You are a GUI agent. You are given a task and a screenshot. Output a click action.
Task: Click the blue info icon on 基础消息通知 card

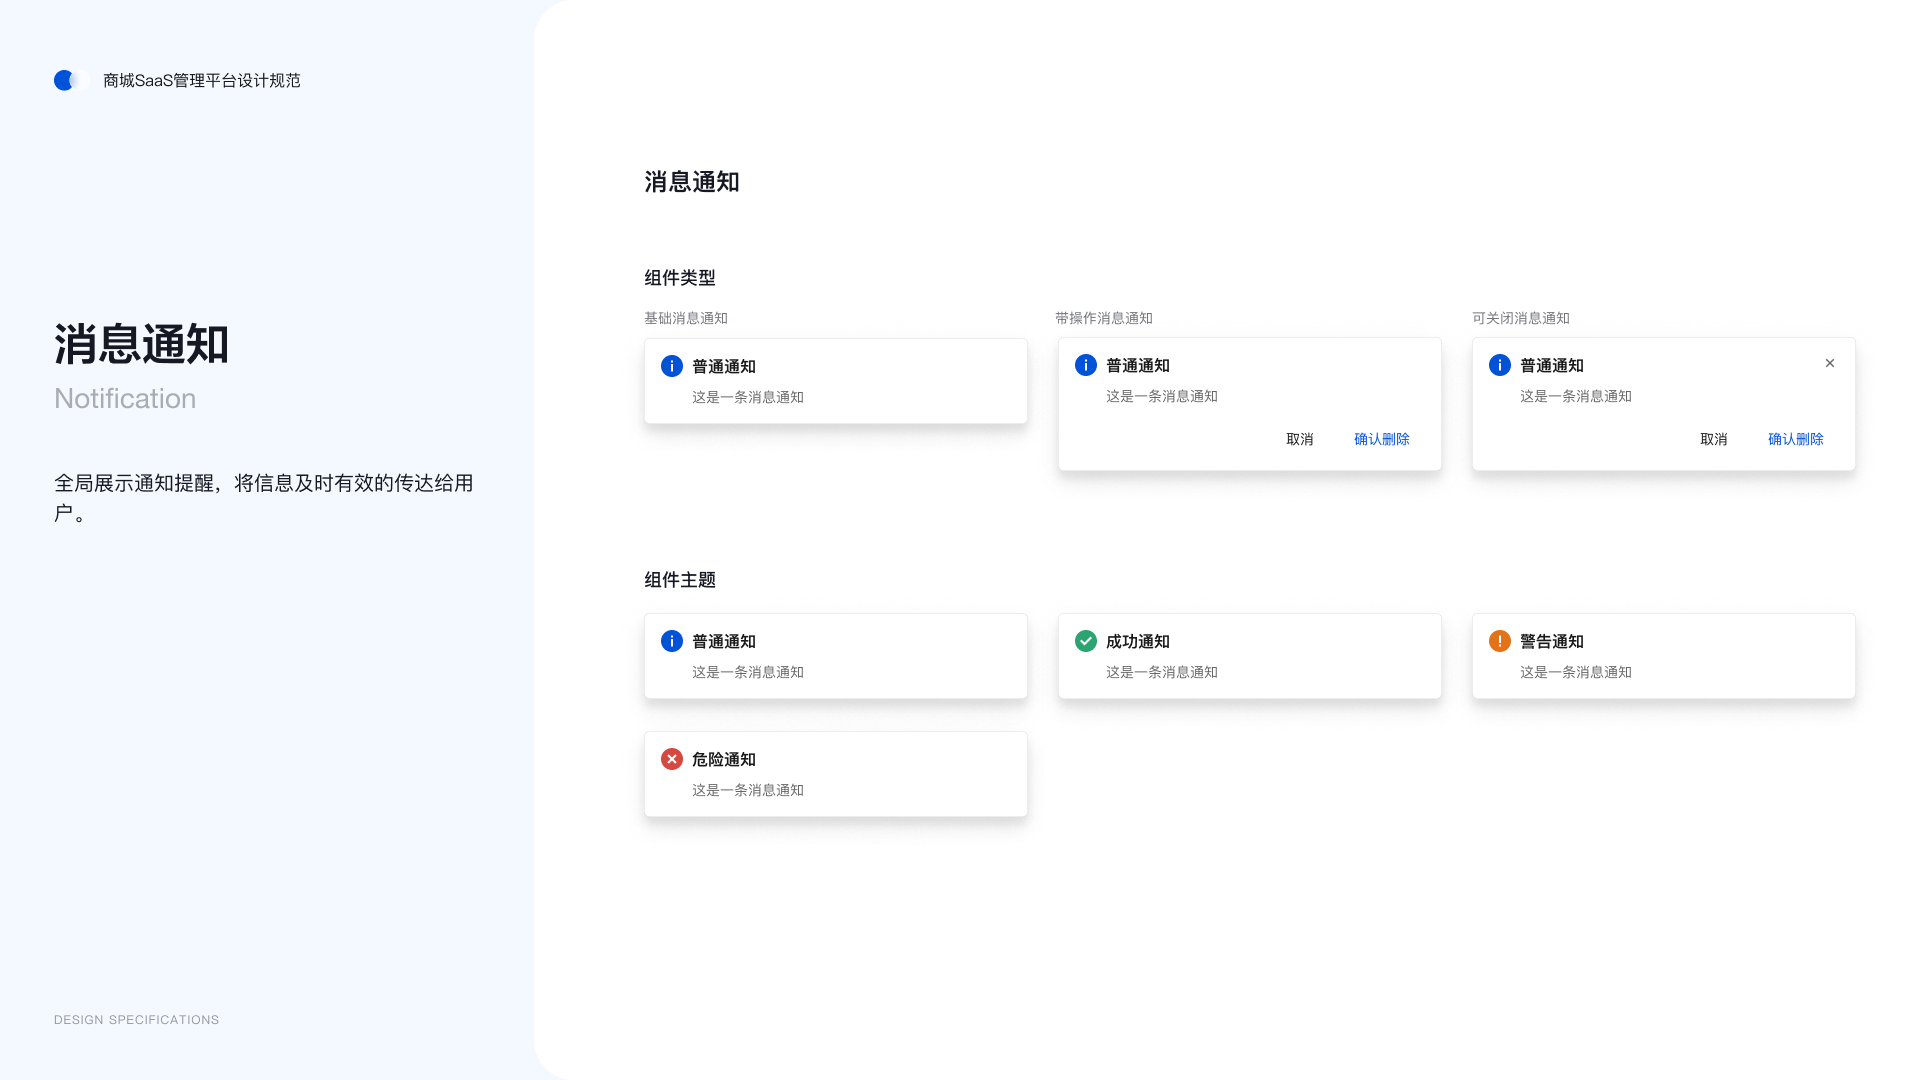tap(671, 366)
